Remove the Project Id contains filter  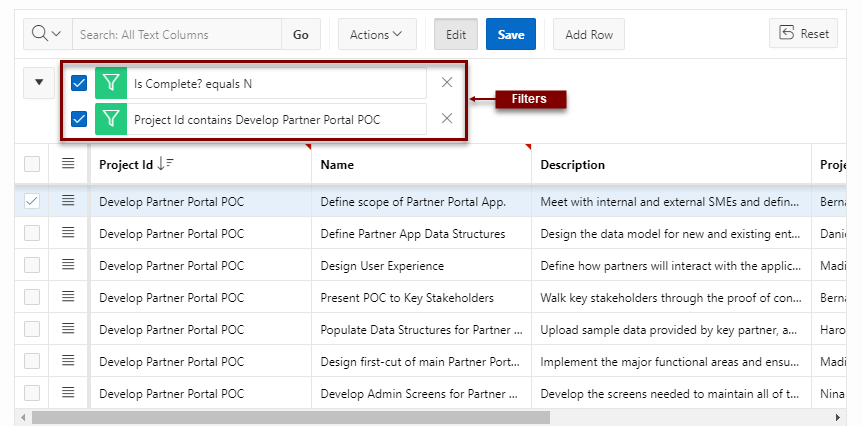click(447, 119)
